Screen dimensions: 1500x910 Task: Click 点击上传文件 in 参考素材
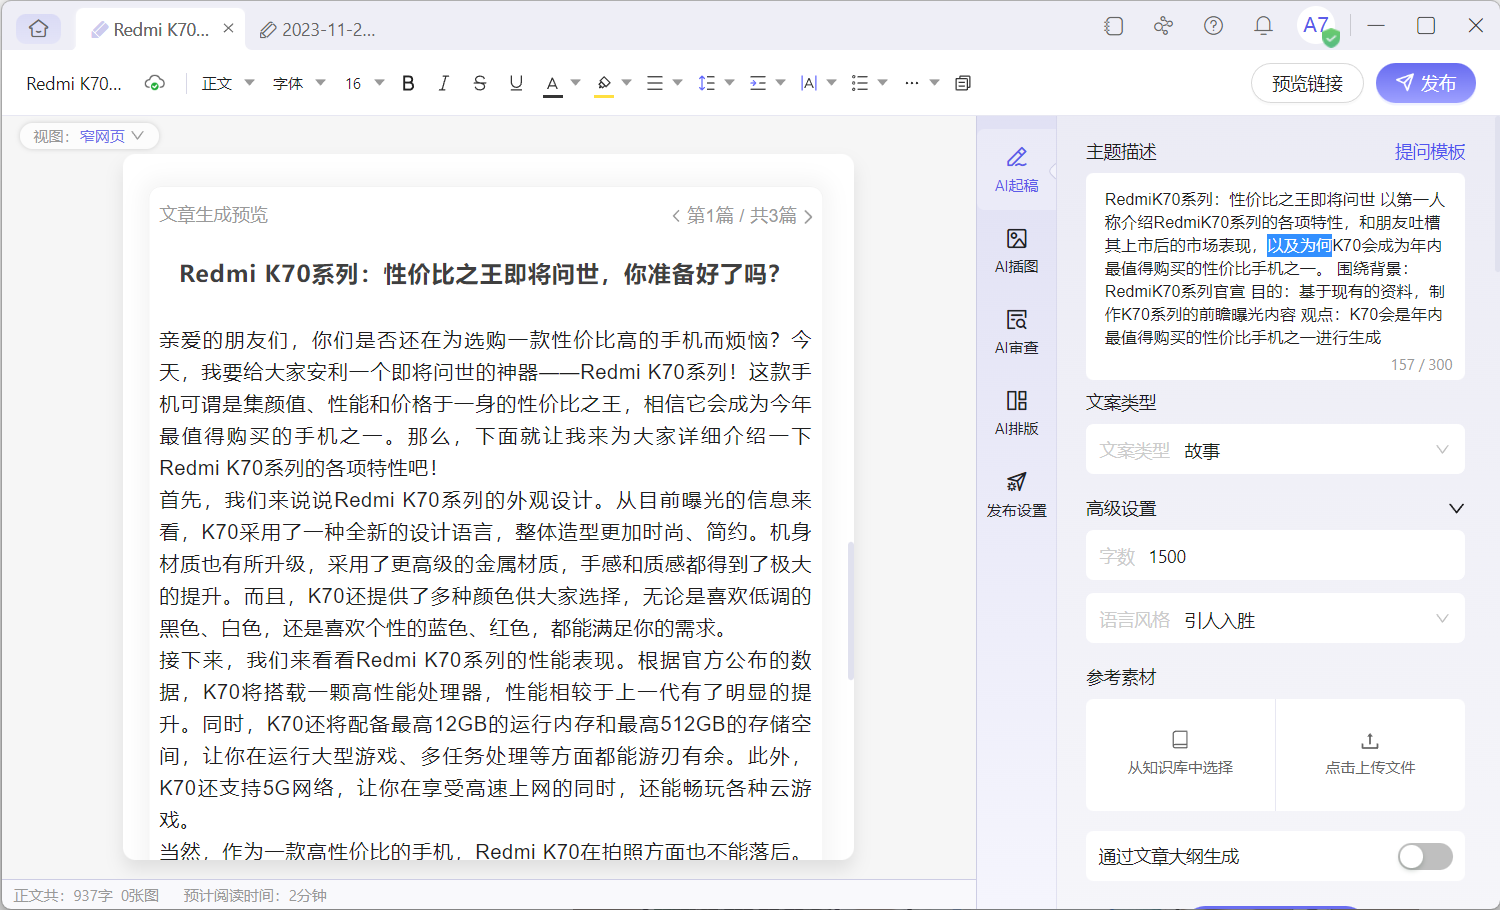coord(1369,754)
